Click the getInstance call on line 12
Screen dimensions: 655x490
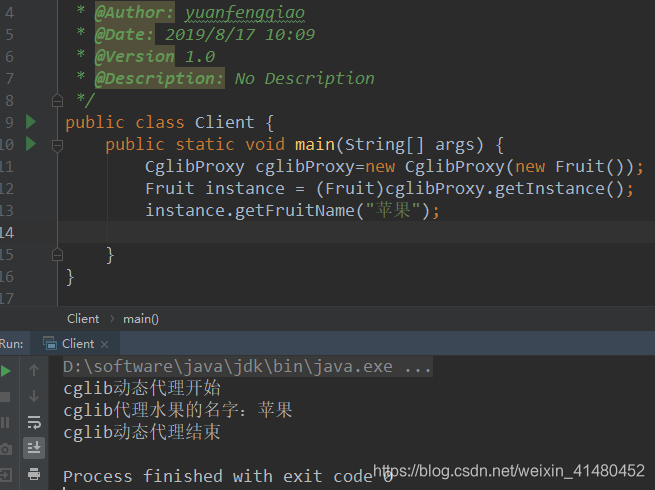[x=549, y=189]
